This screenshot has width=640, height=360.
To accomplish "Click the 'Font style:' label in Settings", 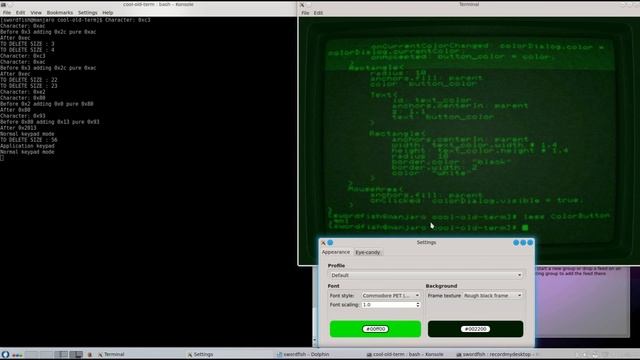I will [342, 296].
